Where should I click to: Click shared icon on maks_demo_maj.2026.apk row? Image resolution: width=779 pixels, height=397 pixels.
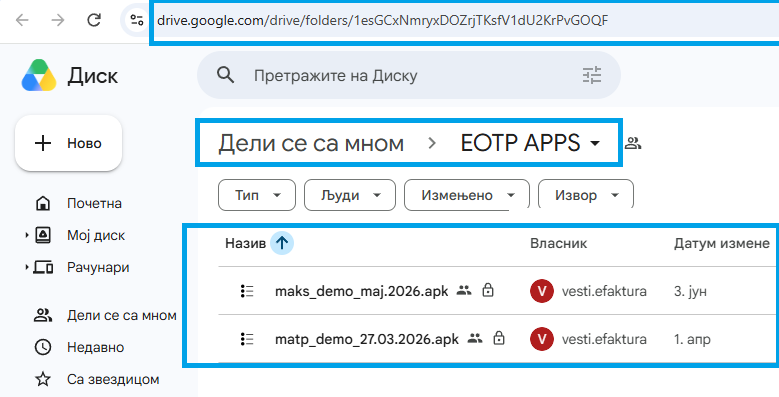coord(464,291)
